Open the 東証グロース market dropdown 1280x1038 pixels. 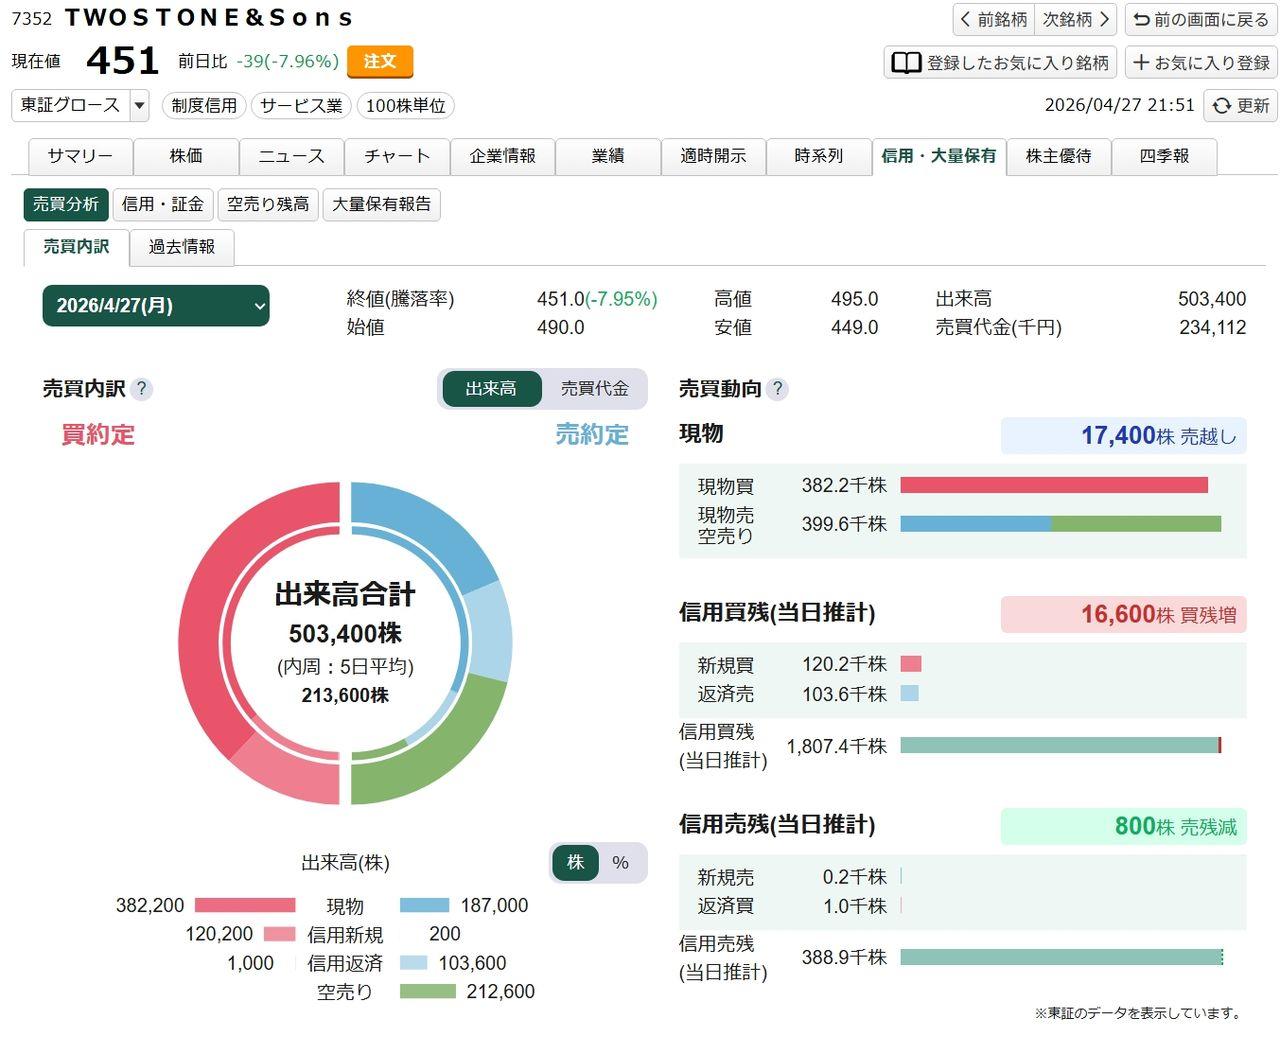80,105
